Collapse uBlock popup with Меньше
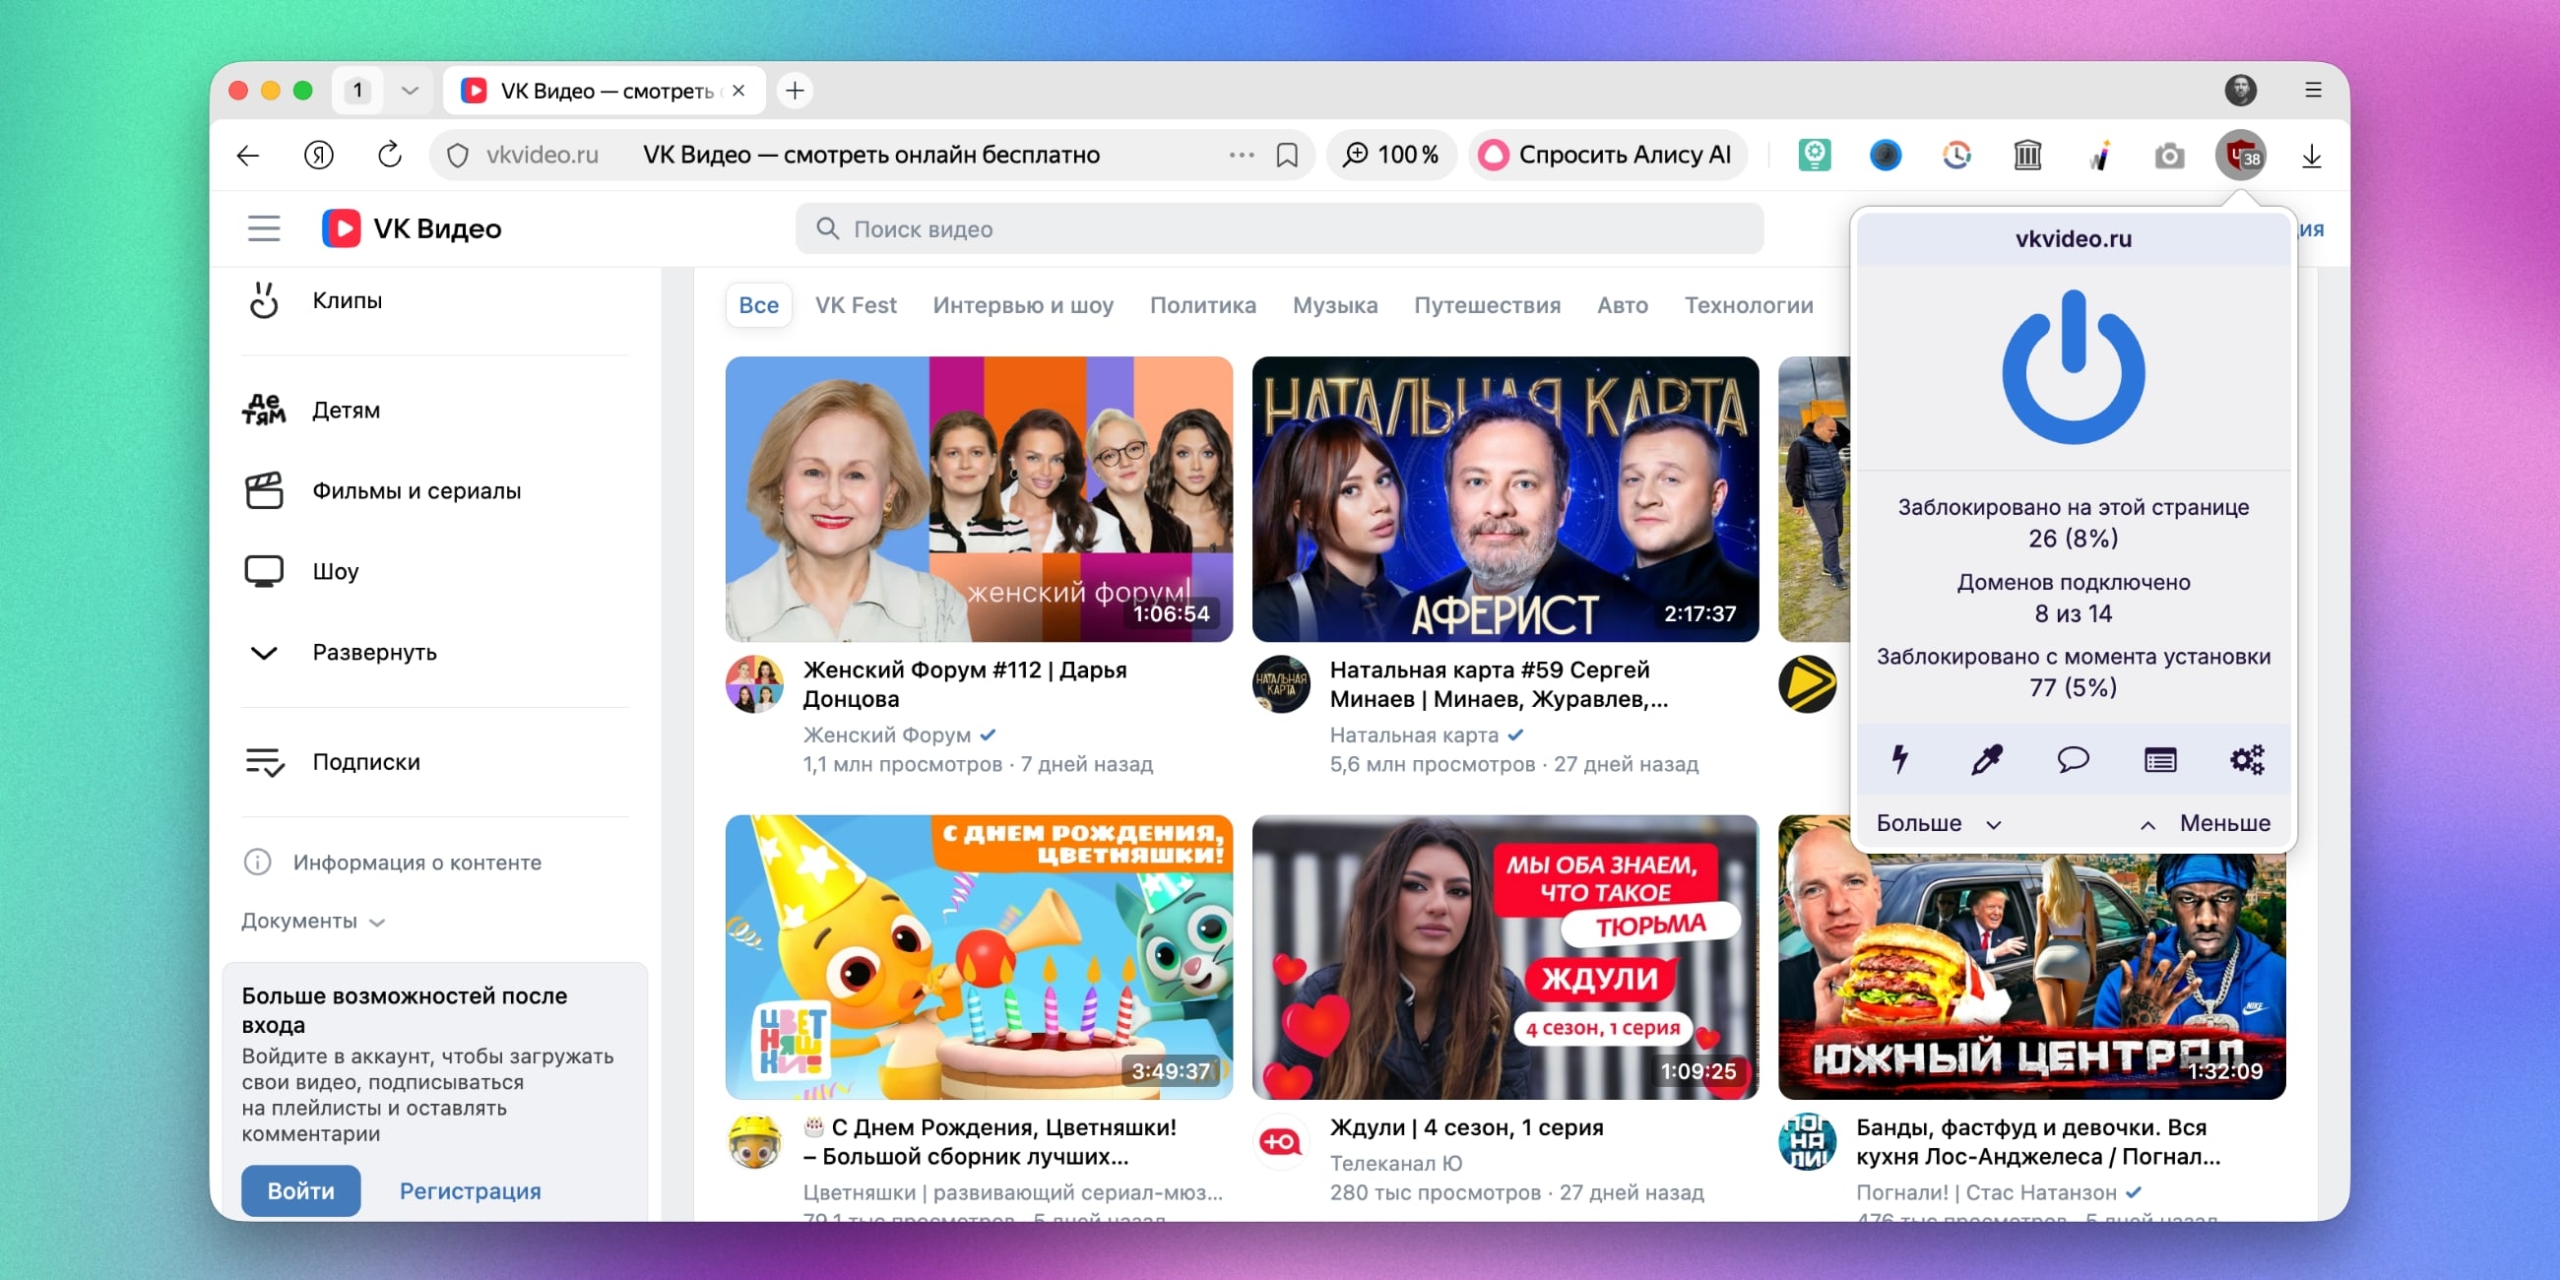This screenshot has width=2560, height=1280. click(2205, 823)
